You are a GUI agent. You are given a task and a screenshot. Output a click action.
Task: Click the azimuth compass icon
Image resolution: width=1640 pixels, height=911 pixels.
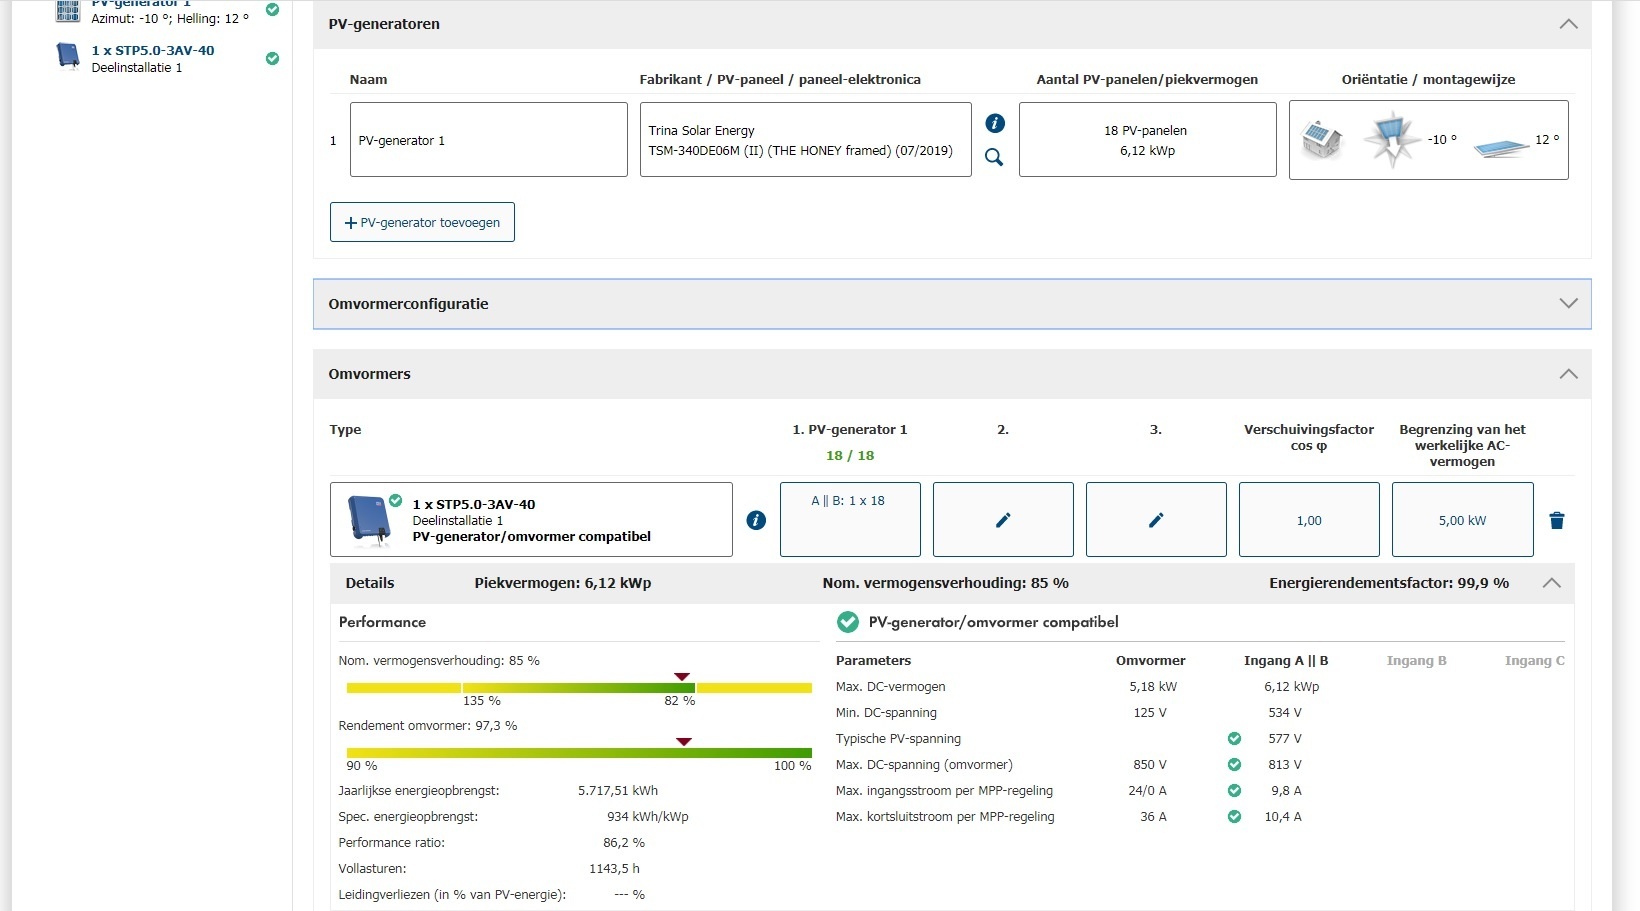[1392, 140]
